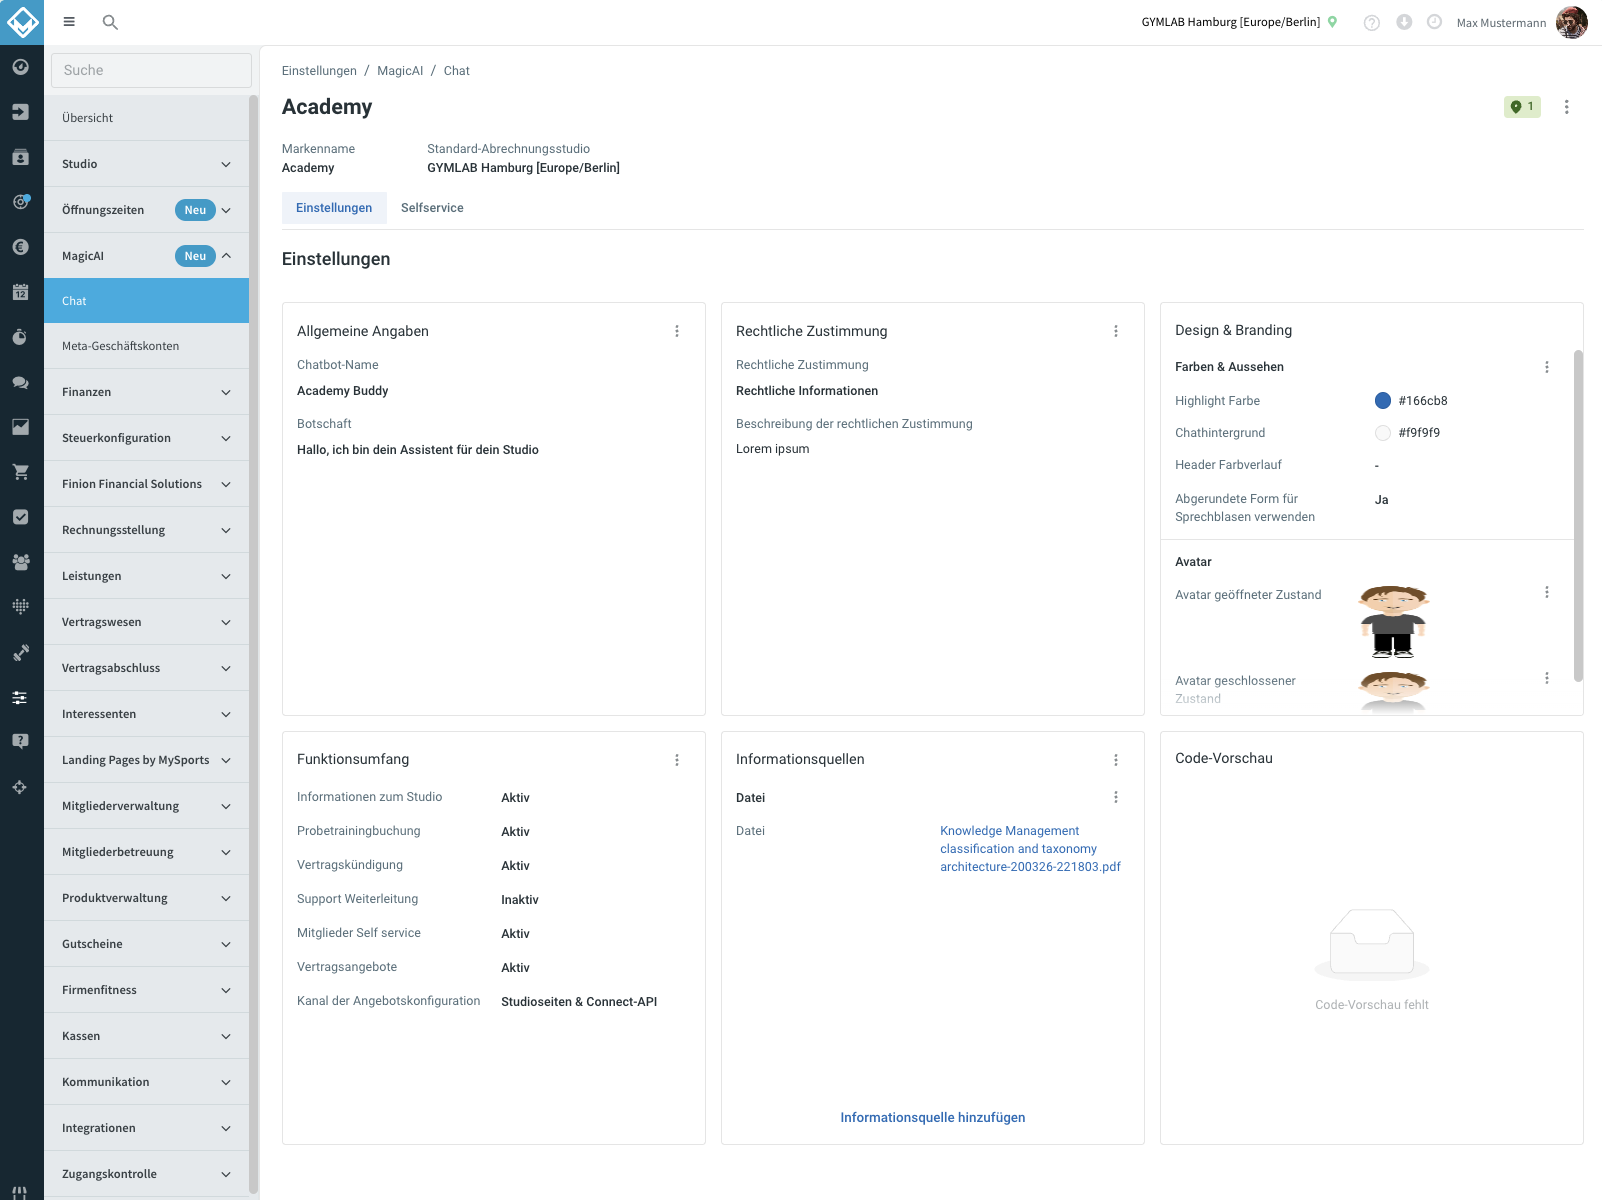Viewport: 1602px width, 1200px height.
Task: Open Informationsquellen card options menu
Action: [1116, 760]
